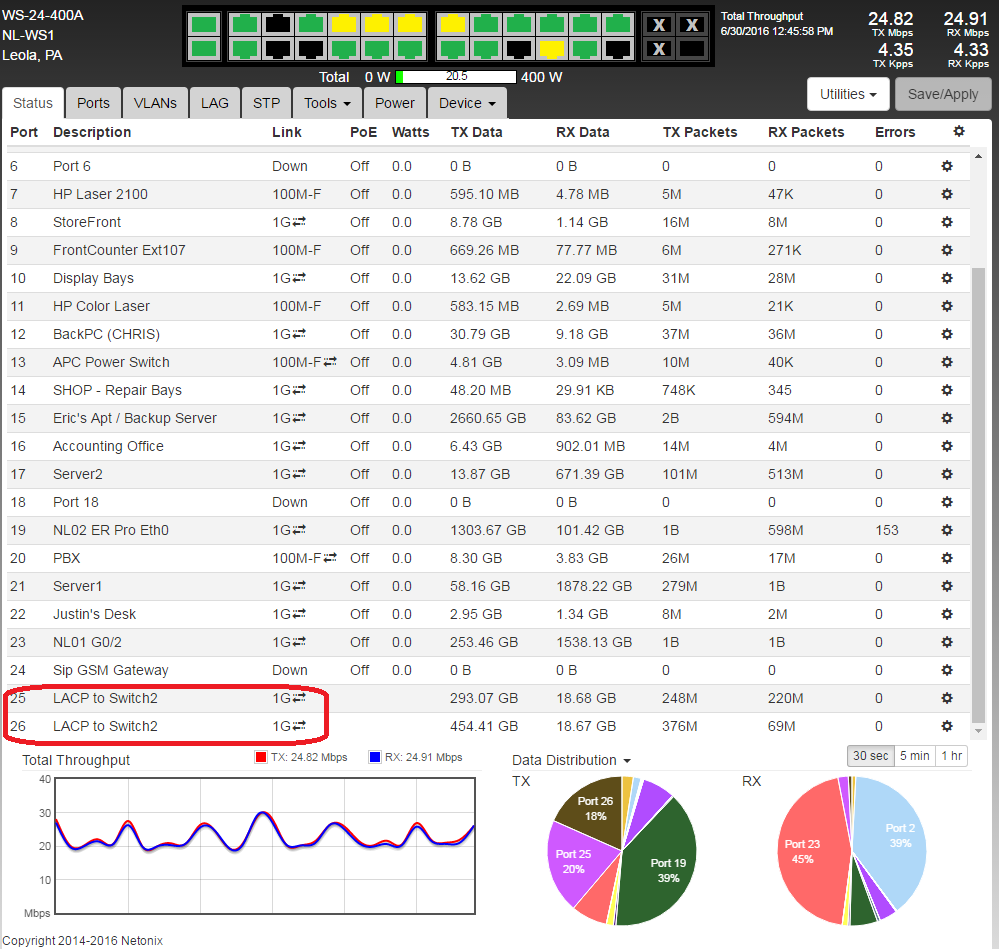Click gear icon for Accounting Office row

946,446
